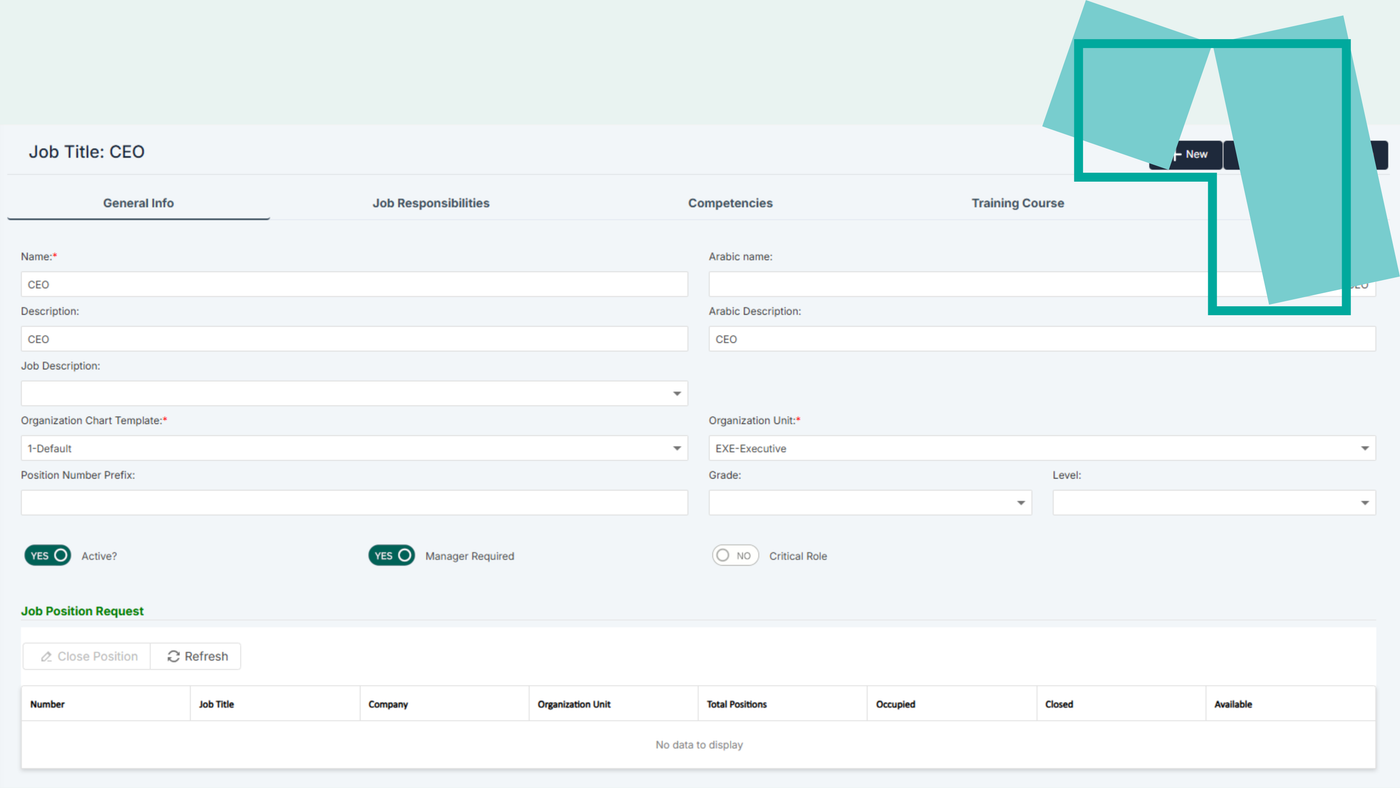
Task: Click the Occupied column header
Action: pos(895,705)
